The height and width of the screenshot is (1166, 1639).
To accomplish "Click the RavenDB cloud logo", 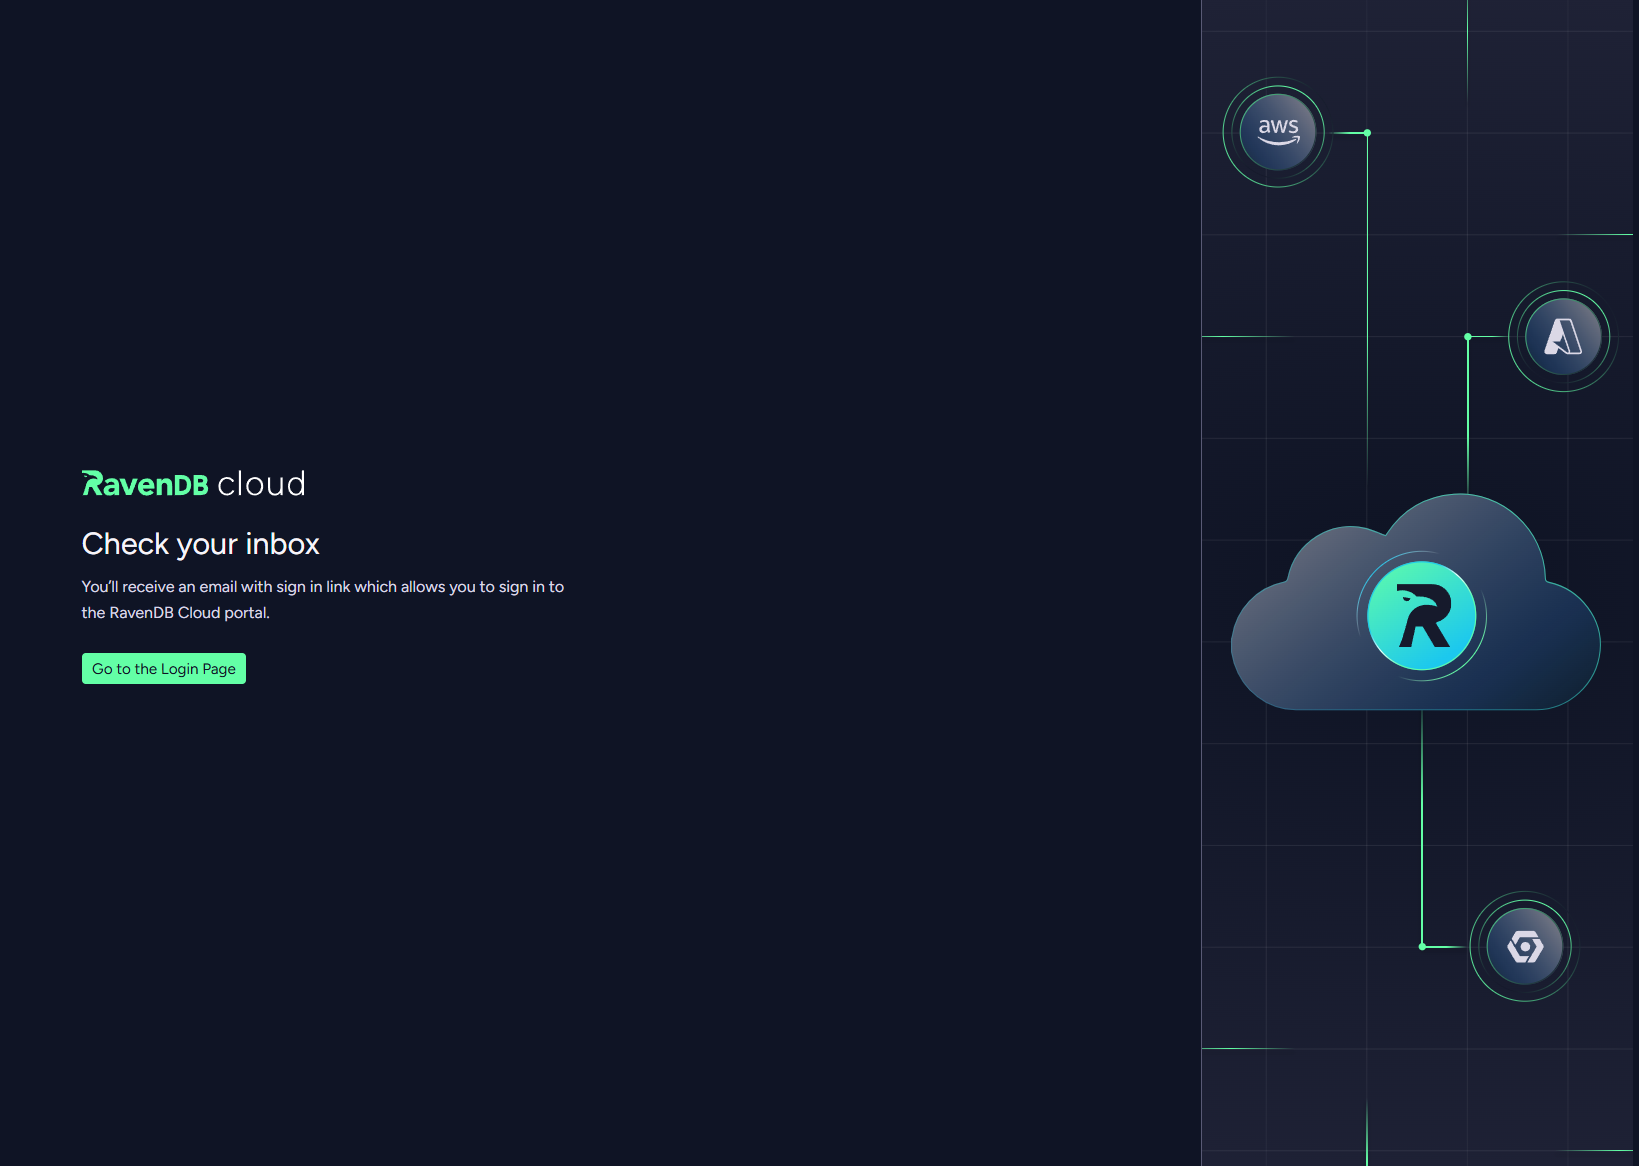I will tap(194, 484).
